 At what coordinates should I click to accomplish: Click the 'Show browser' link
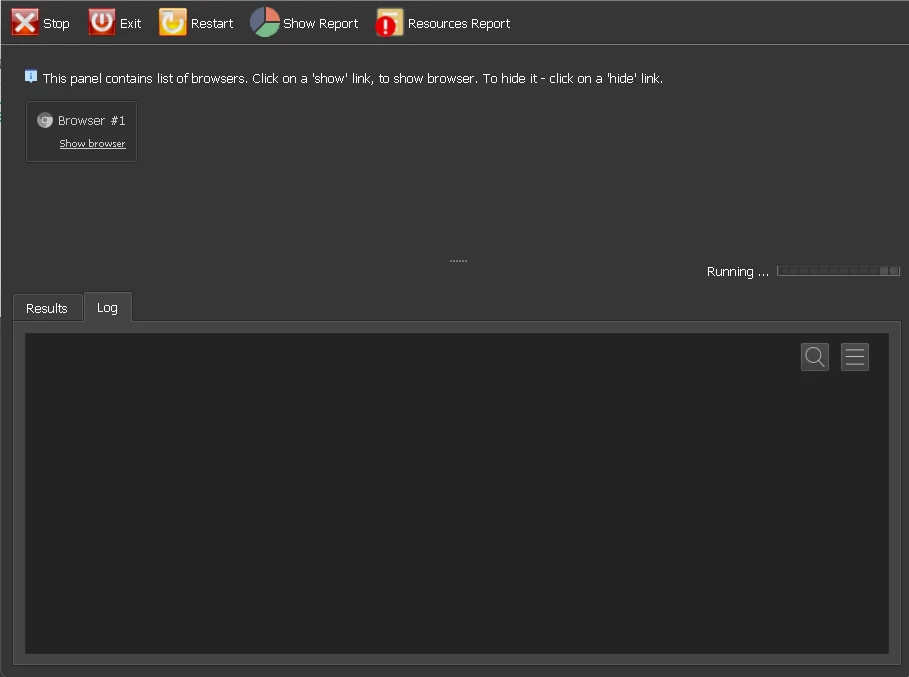[92, 144]
